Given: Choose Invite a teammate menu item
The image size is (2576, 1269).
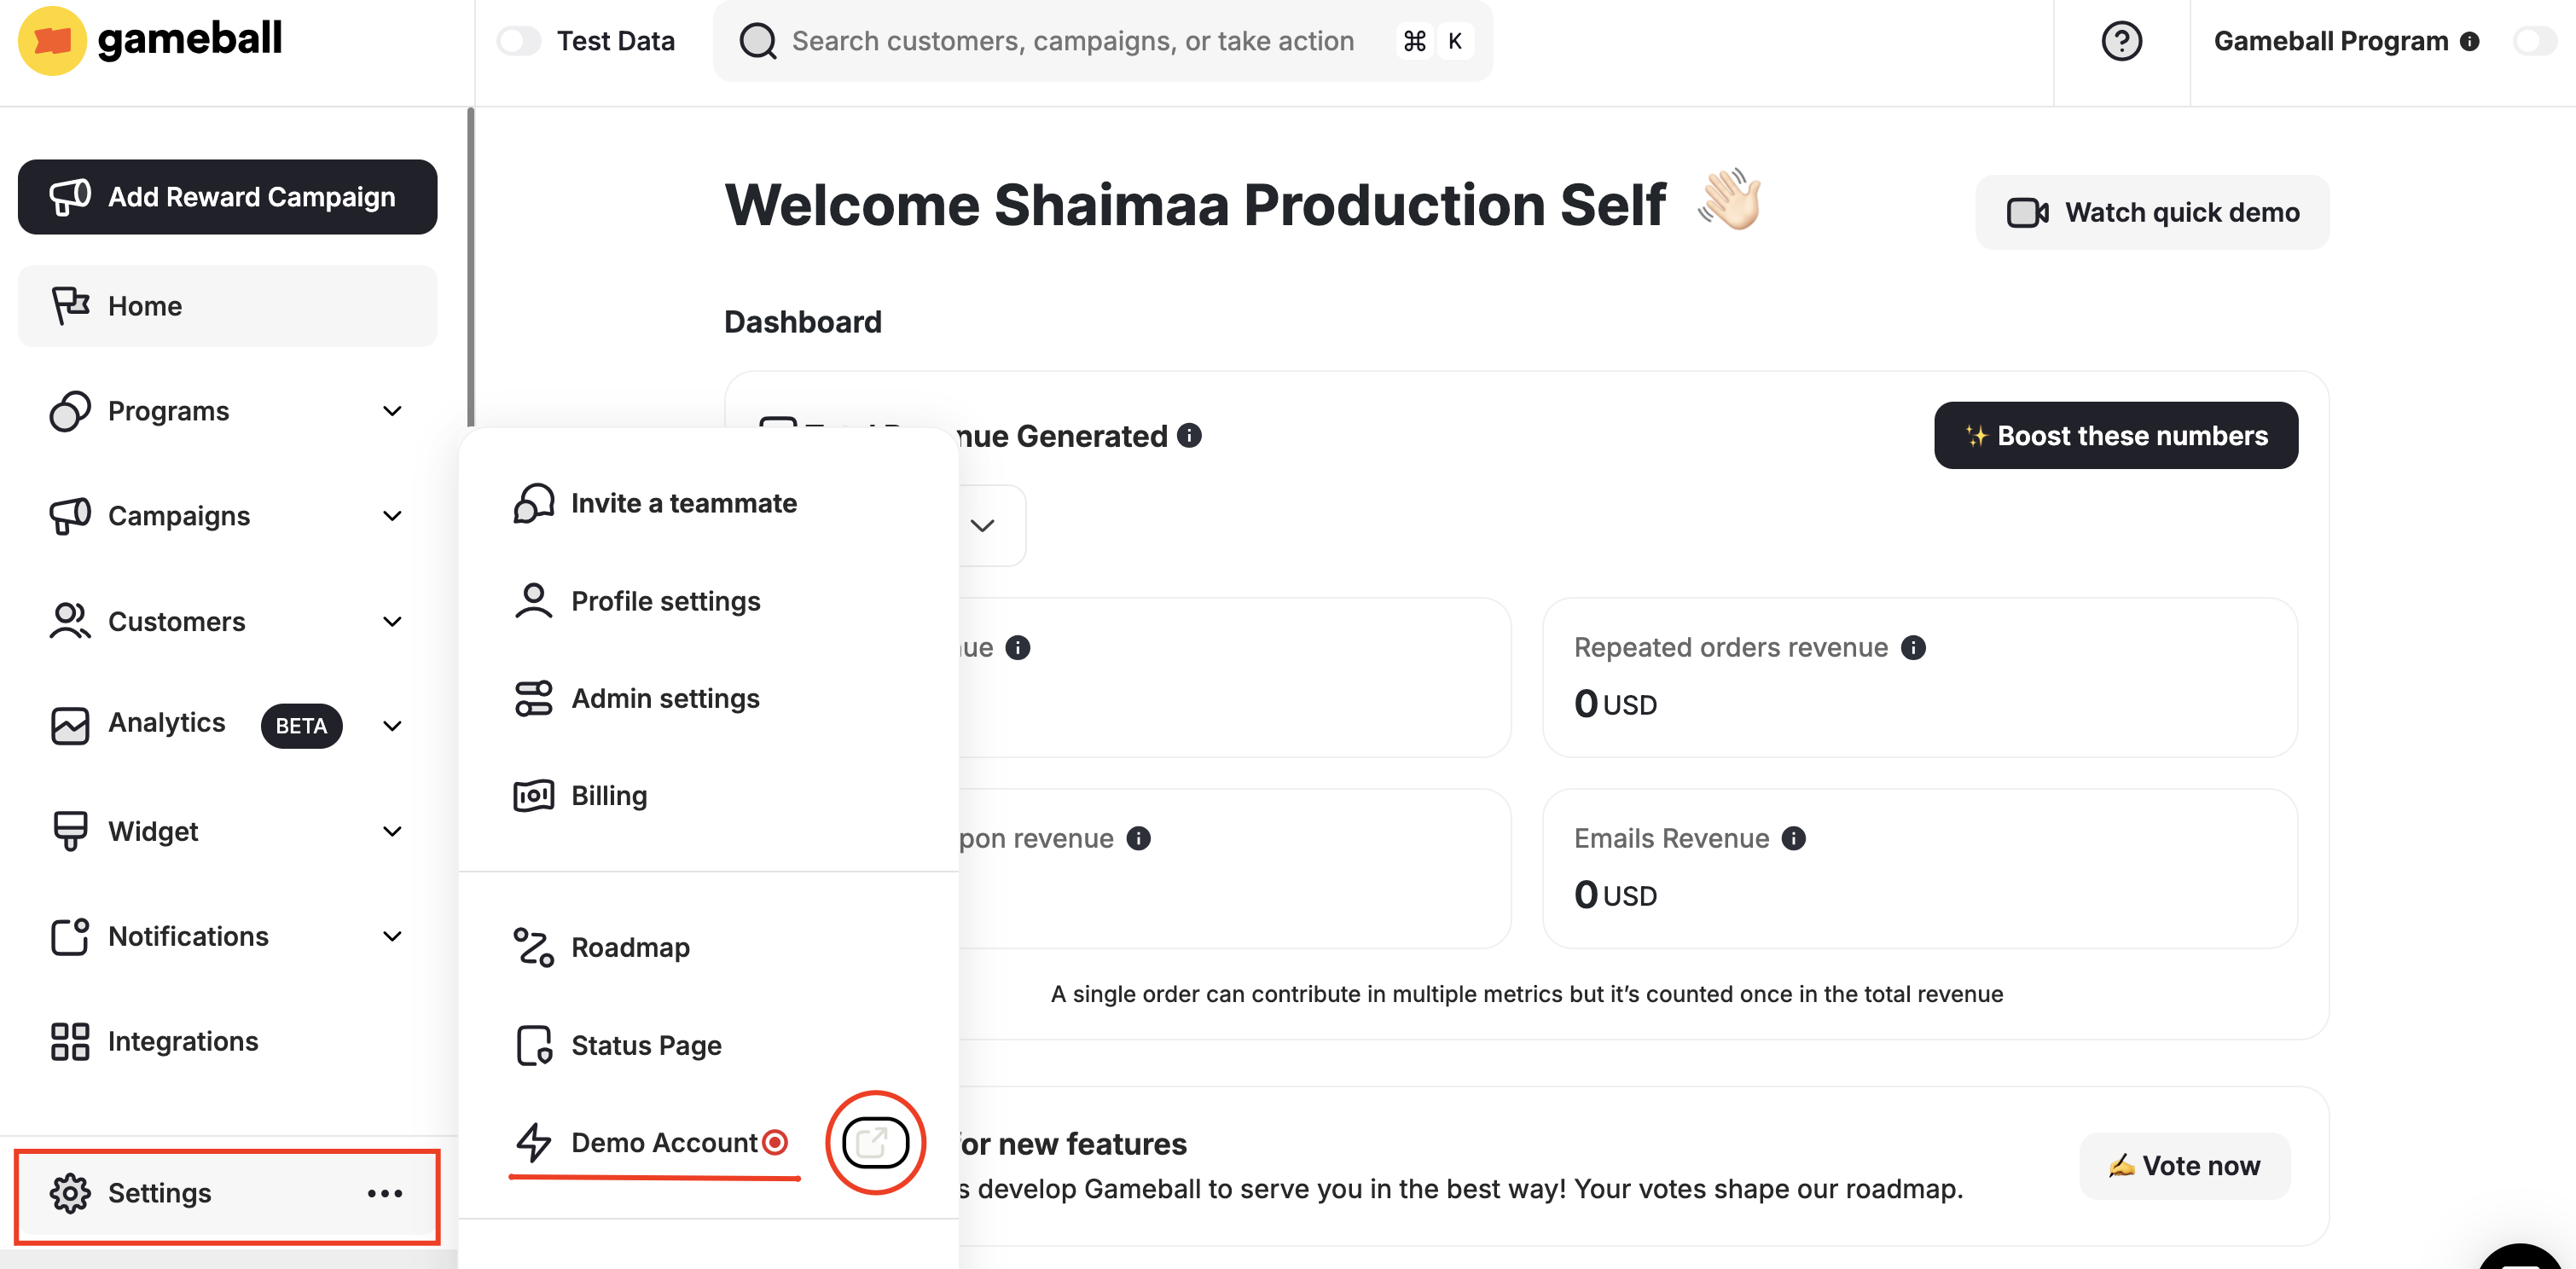Looking at the screenshot, I should pyautogui.click(x=683, y=503).
